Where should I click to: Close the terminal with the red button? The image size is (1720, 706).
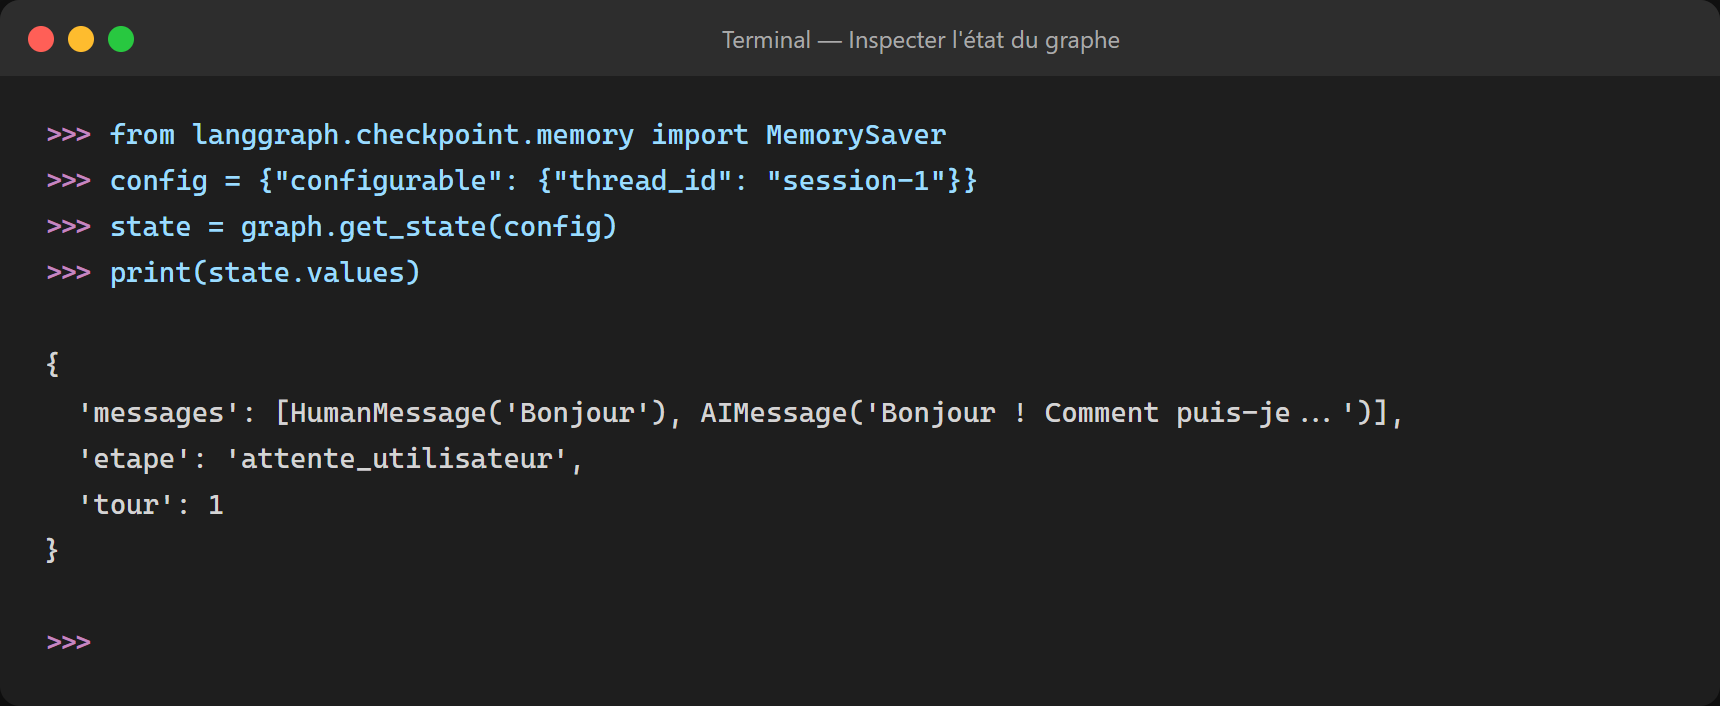(41, 39)
